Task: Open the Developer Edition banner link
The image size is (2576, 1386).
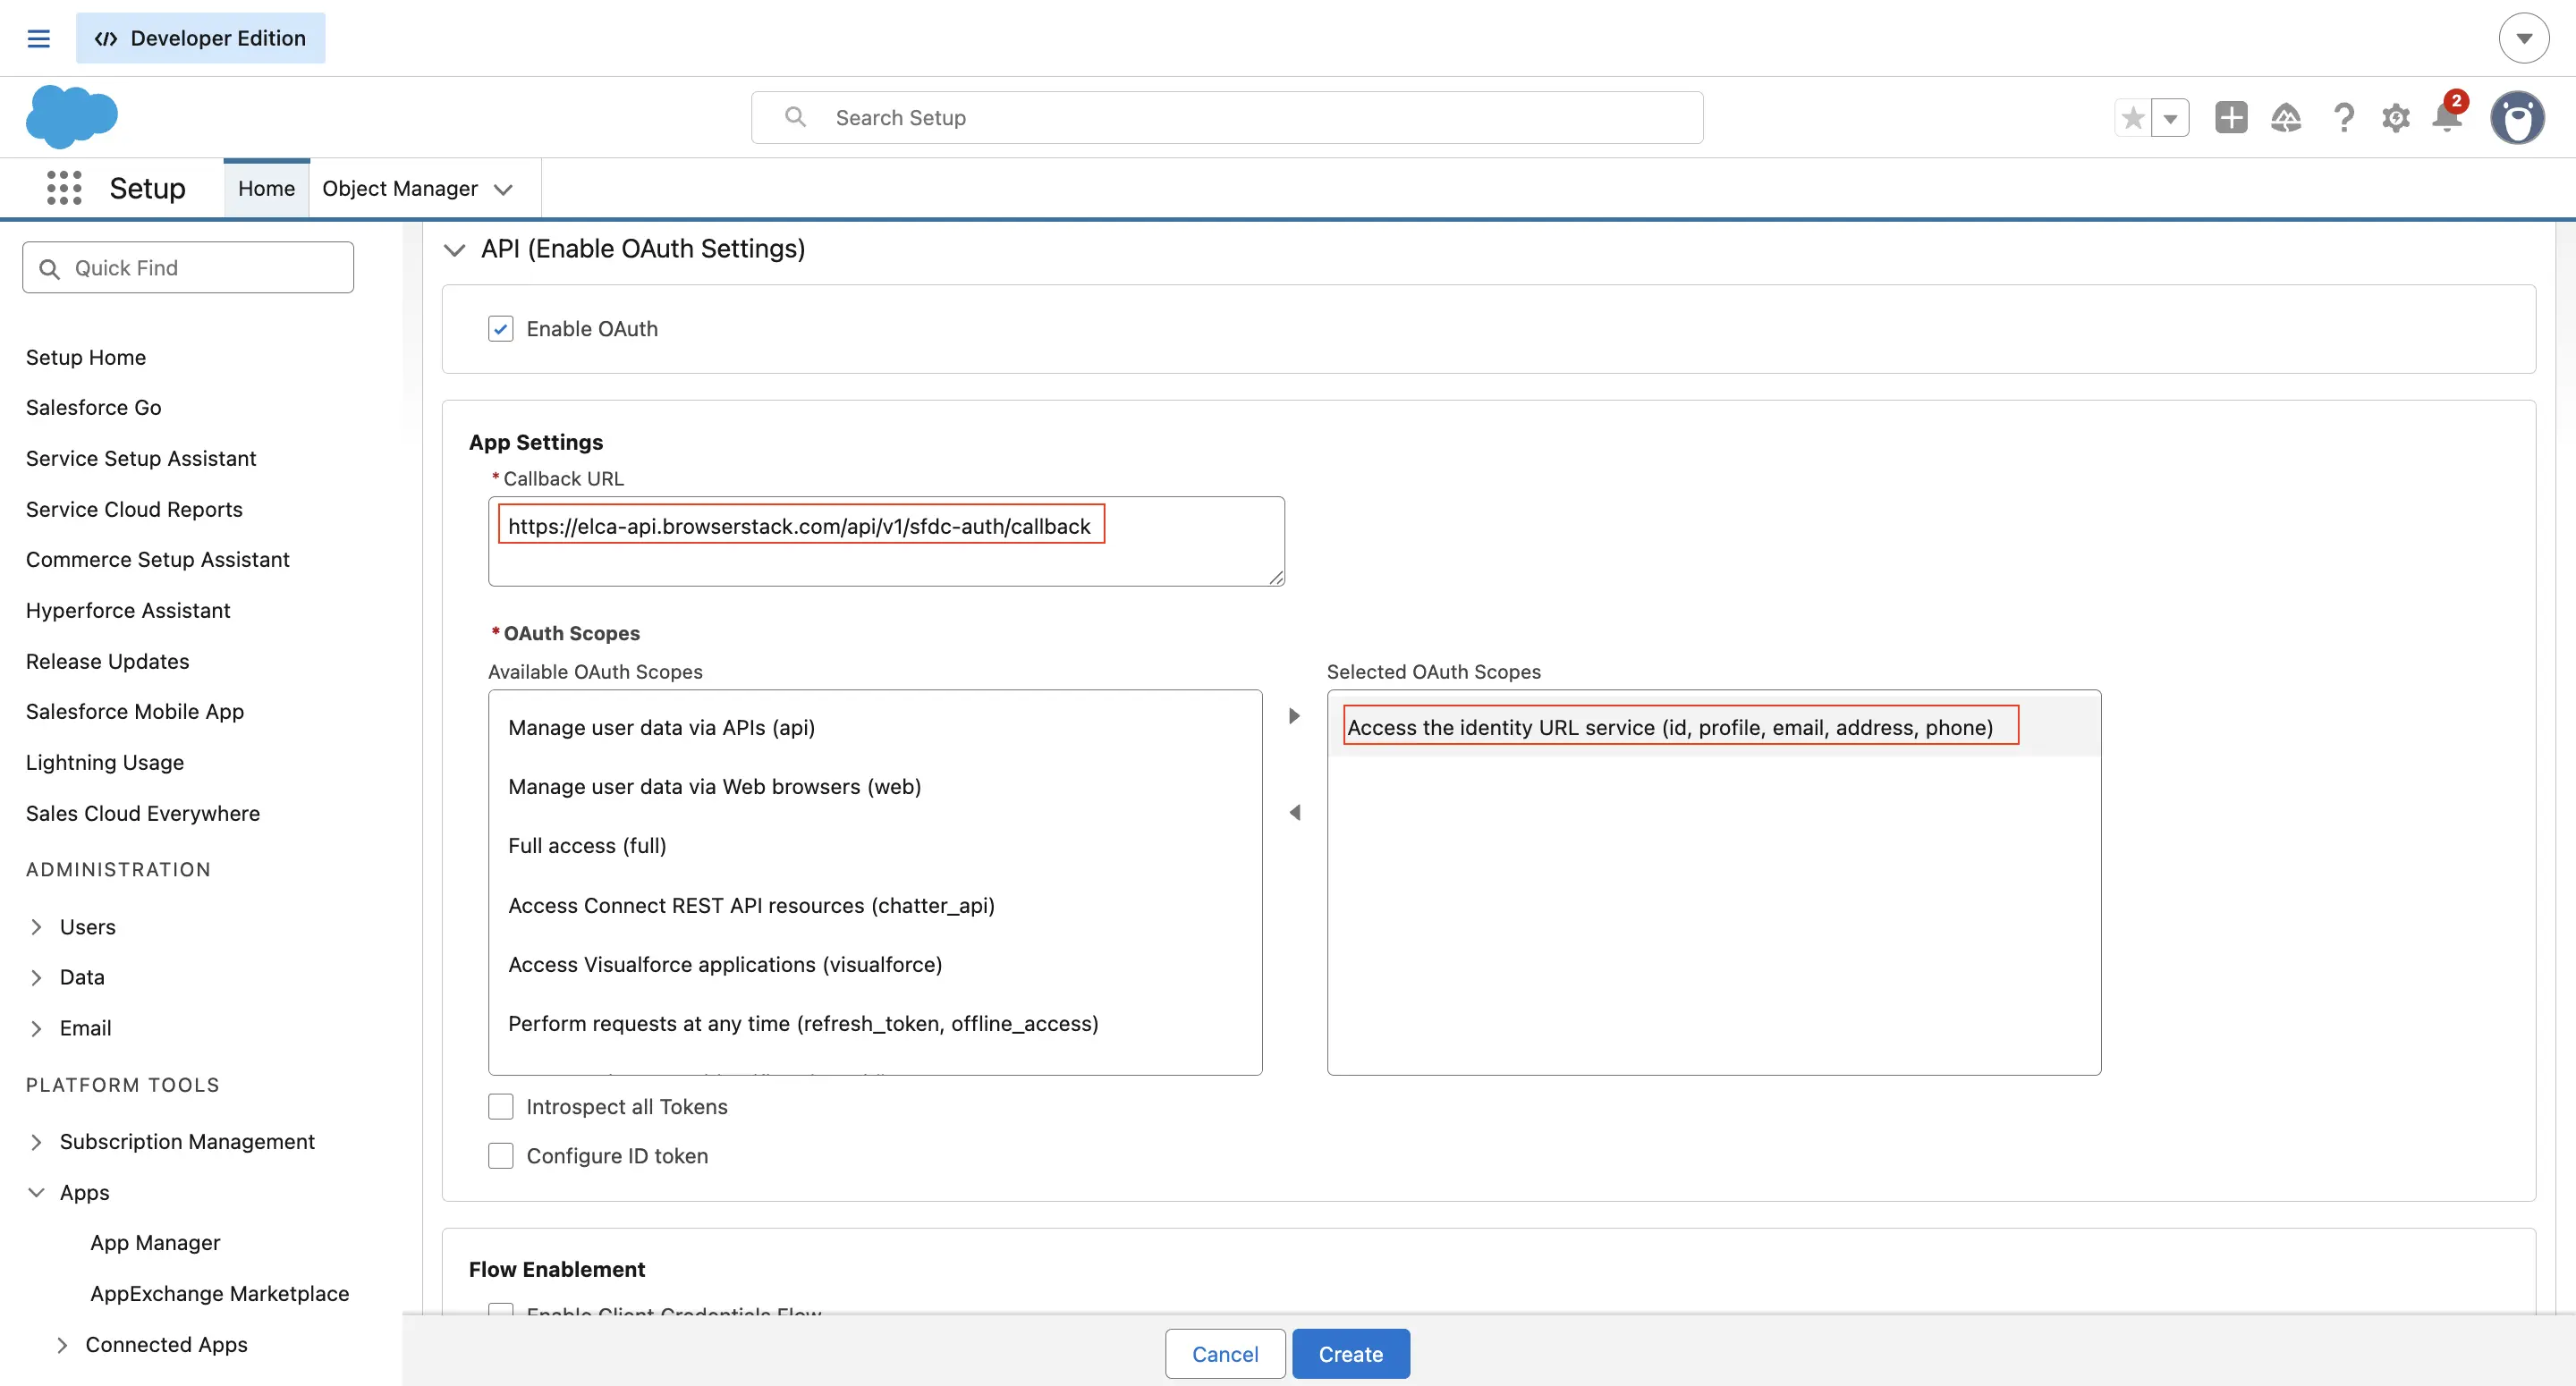Action: point(200,37)
